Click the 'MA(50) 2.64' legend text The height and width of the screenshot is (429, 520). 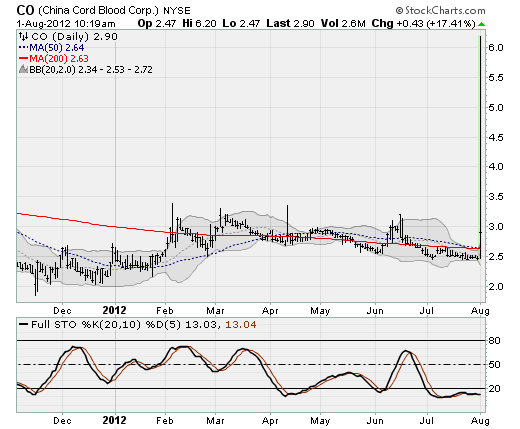coord(57,47)
